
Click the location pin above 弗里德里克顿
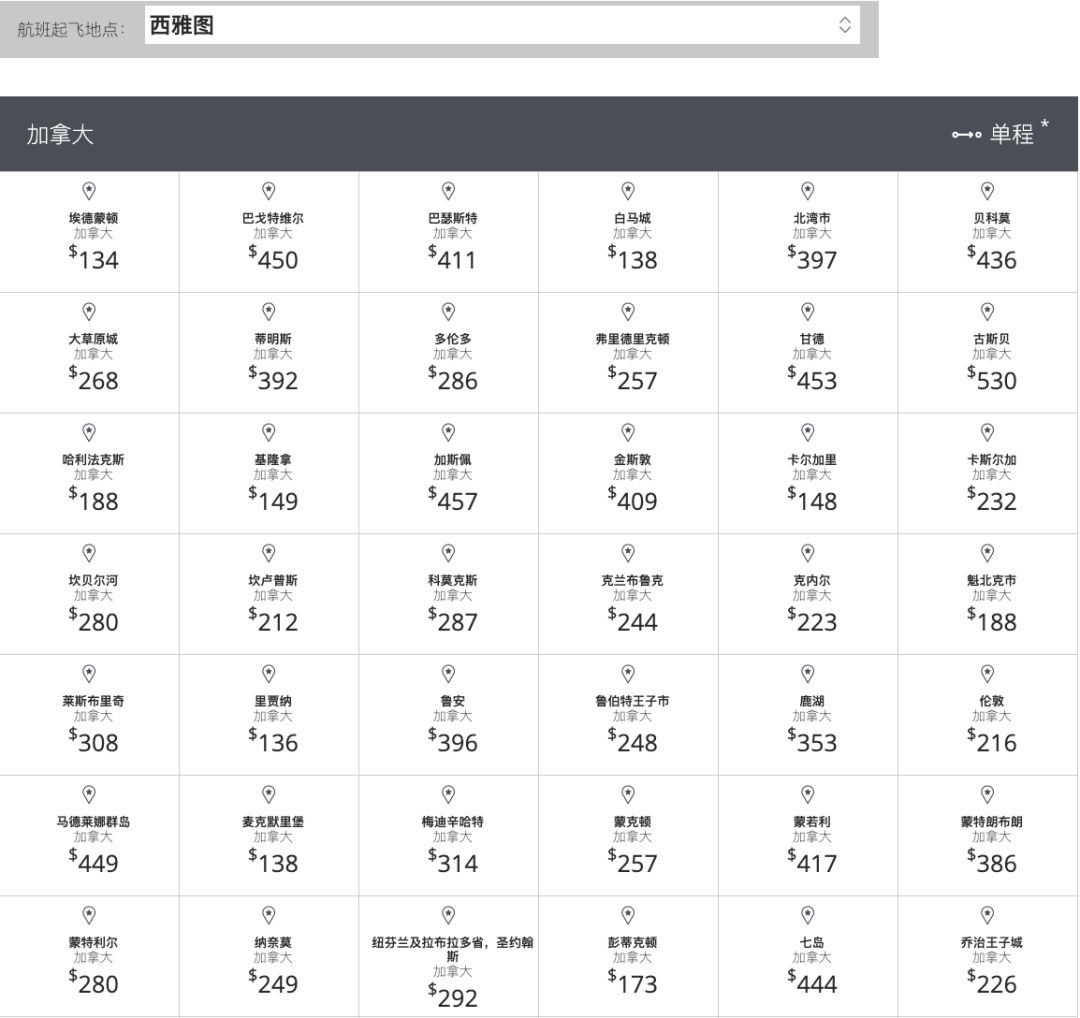coord(628,311)
